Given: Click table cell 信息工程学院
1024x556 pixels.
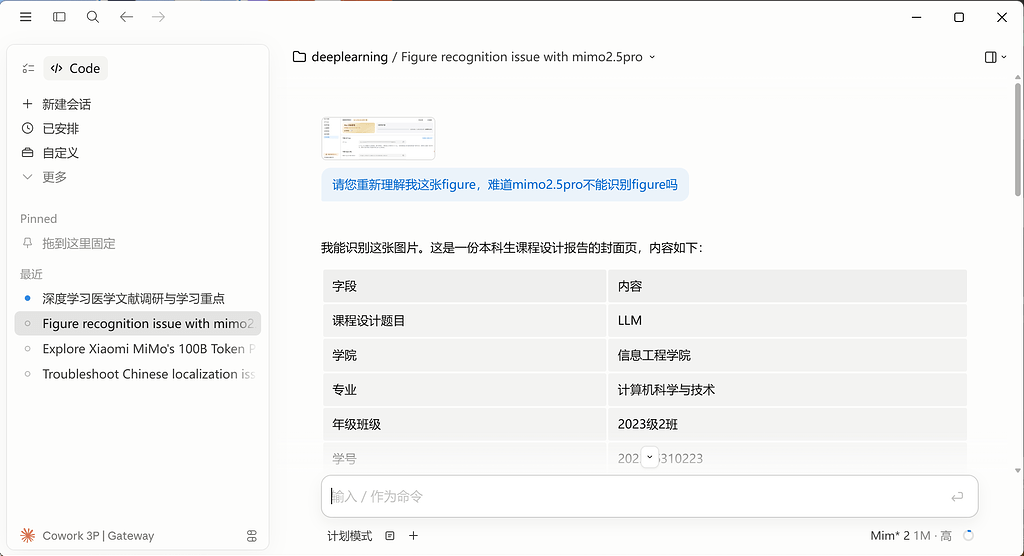Looking at the screenshot, I should (x=787, y=355).
